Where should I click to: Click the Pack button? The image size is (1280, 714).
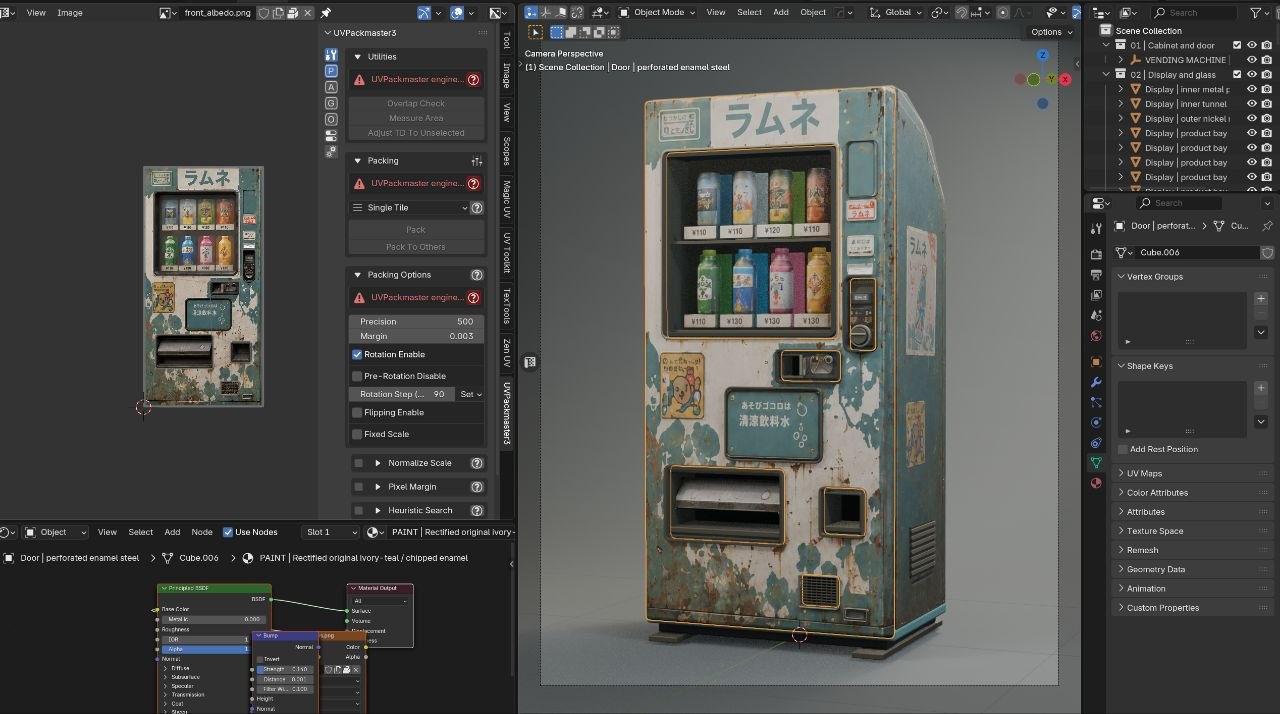pos(416,230)
